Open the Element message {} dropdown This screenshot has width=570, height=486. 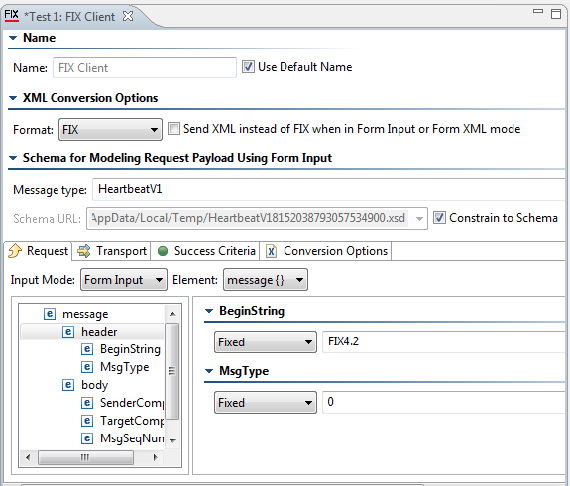coord(265,280)
